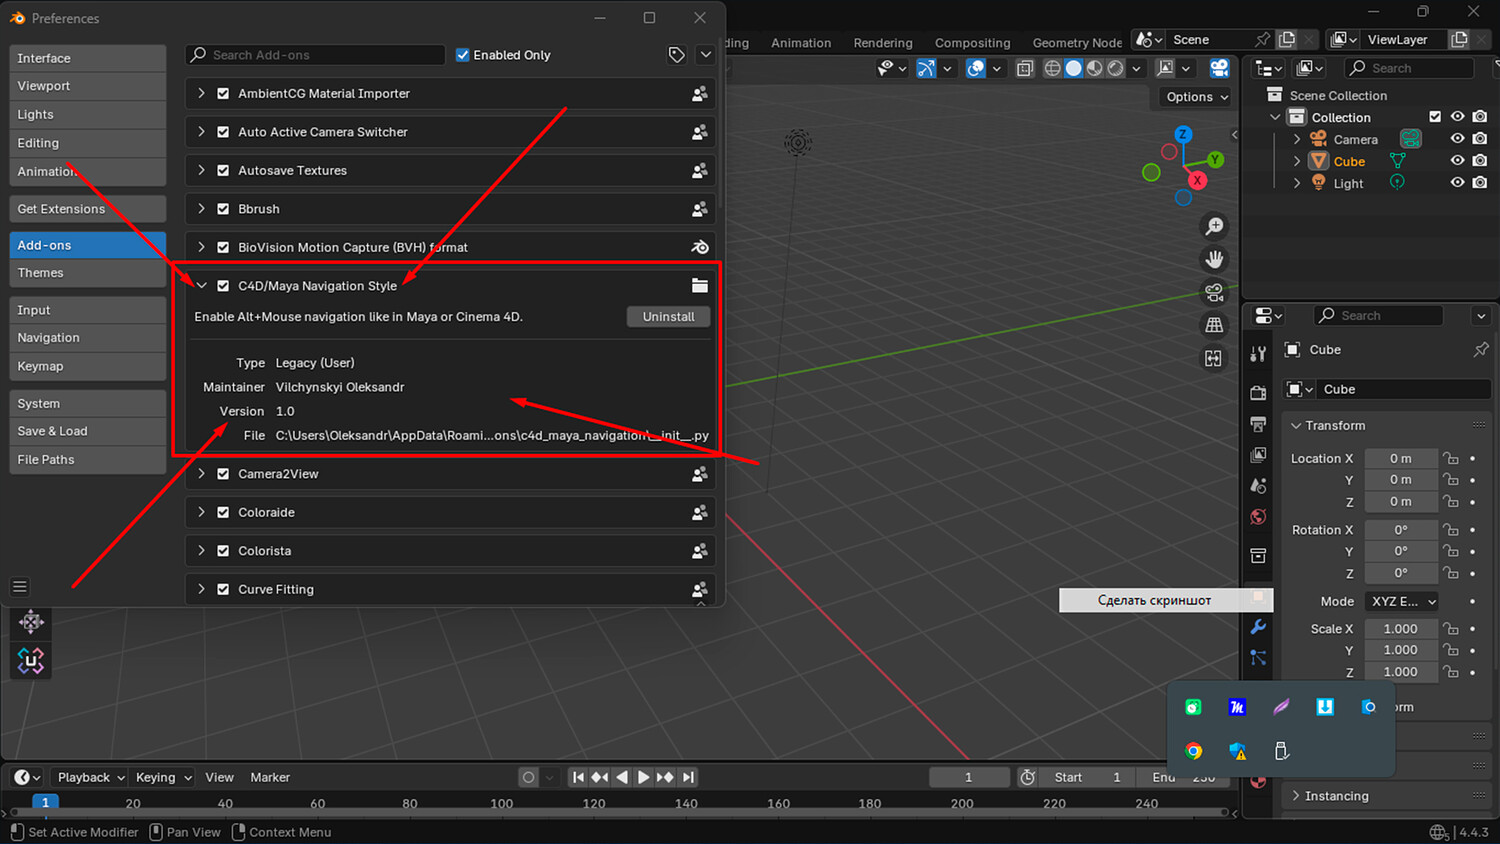Uncheck the Bbrush add-on
The height and width of the screenshot is (844, 1500).
pyautogui.click(x=223, y=209)
